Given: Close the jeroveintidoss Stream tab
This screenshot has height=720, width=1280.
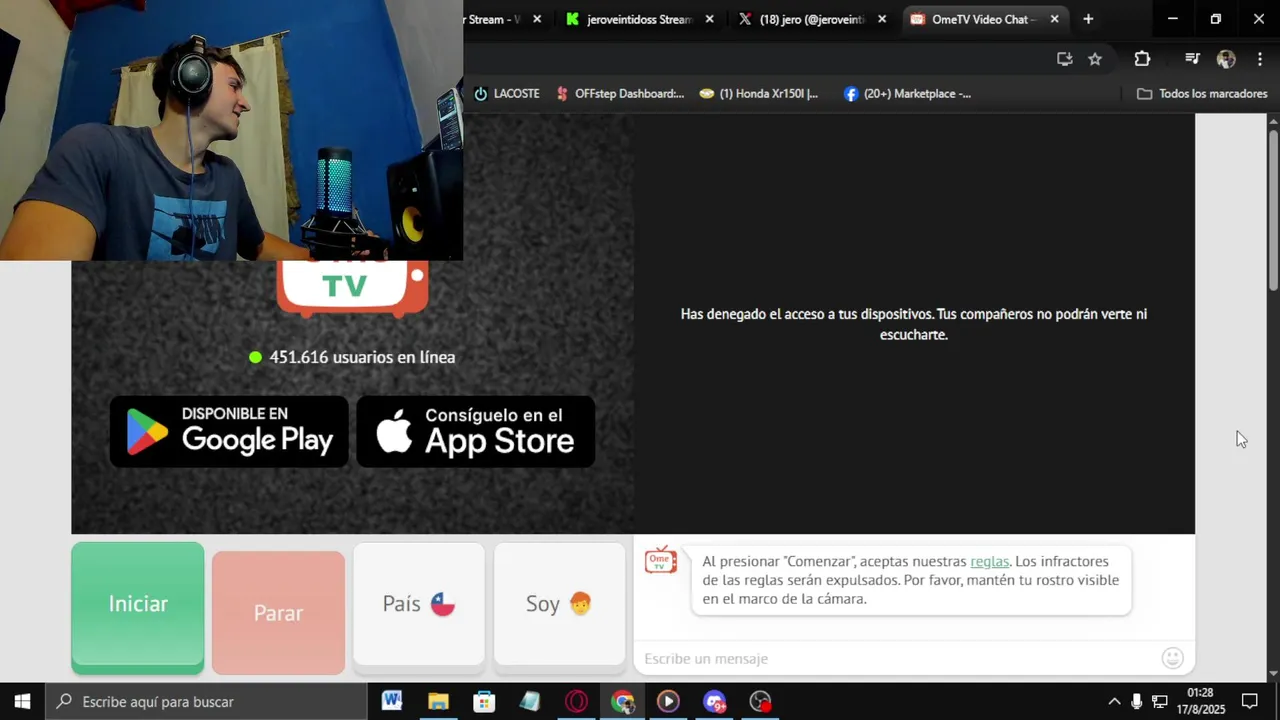Looking at the screenshot, I should pos(710,19).
